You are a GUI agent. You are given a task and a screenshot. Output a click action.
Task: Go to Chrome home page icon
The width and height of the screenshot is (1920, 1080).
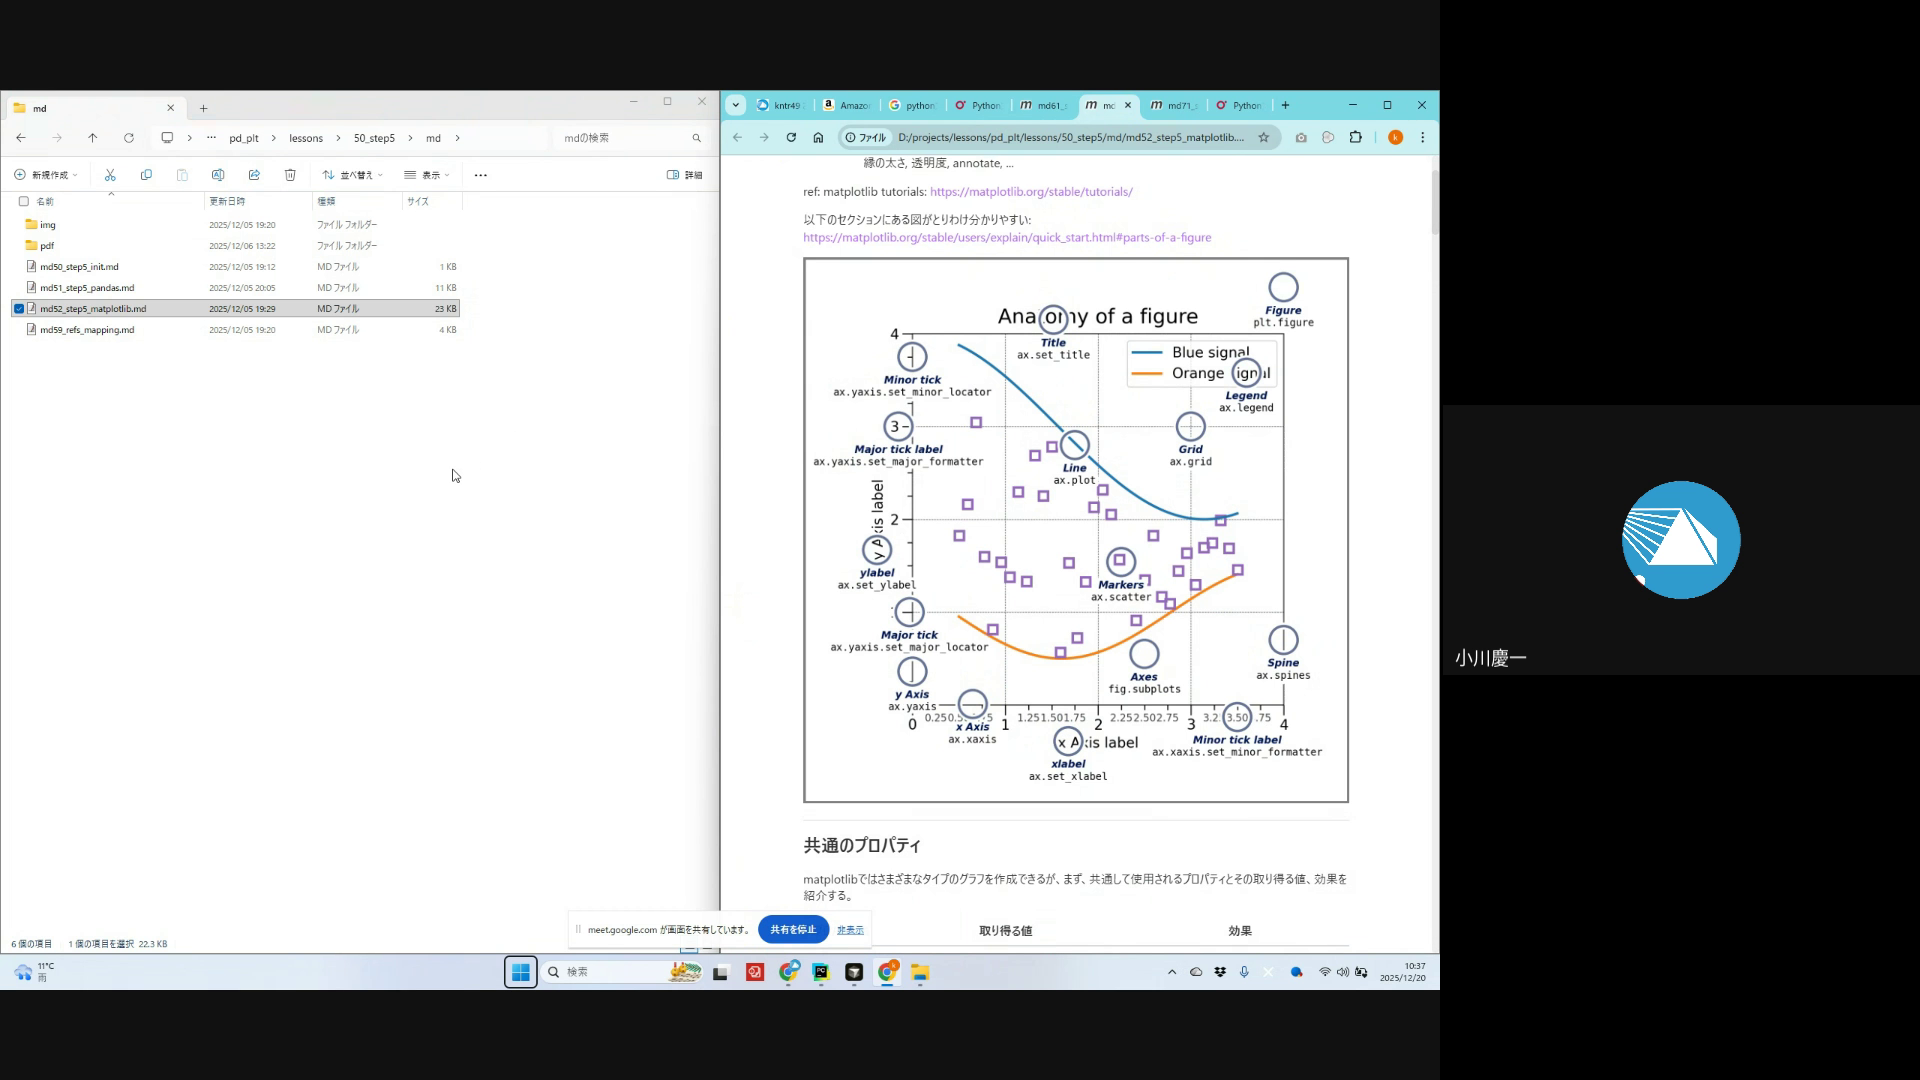coord(818,138)
